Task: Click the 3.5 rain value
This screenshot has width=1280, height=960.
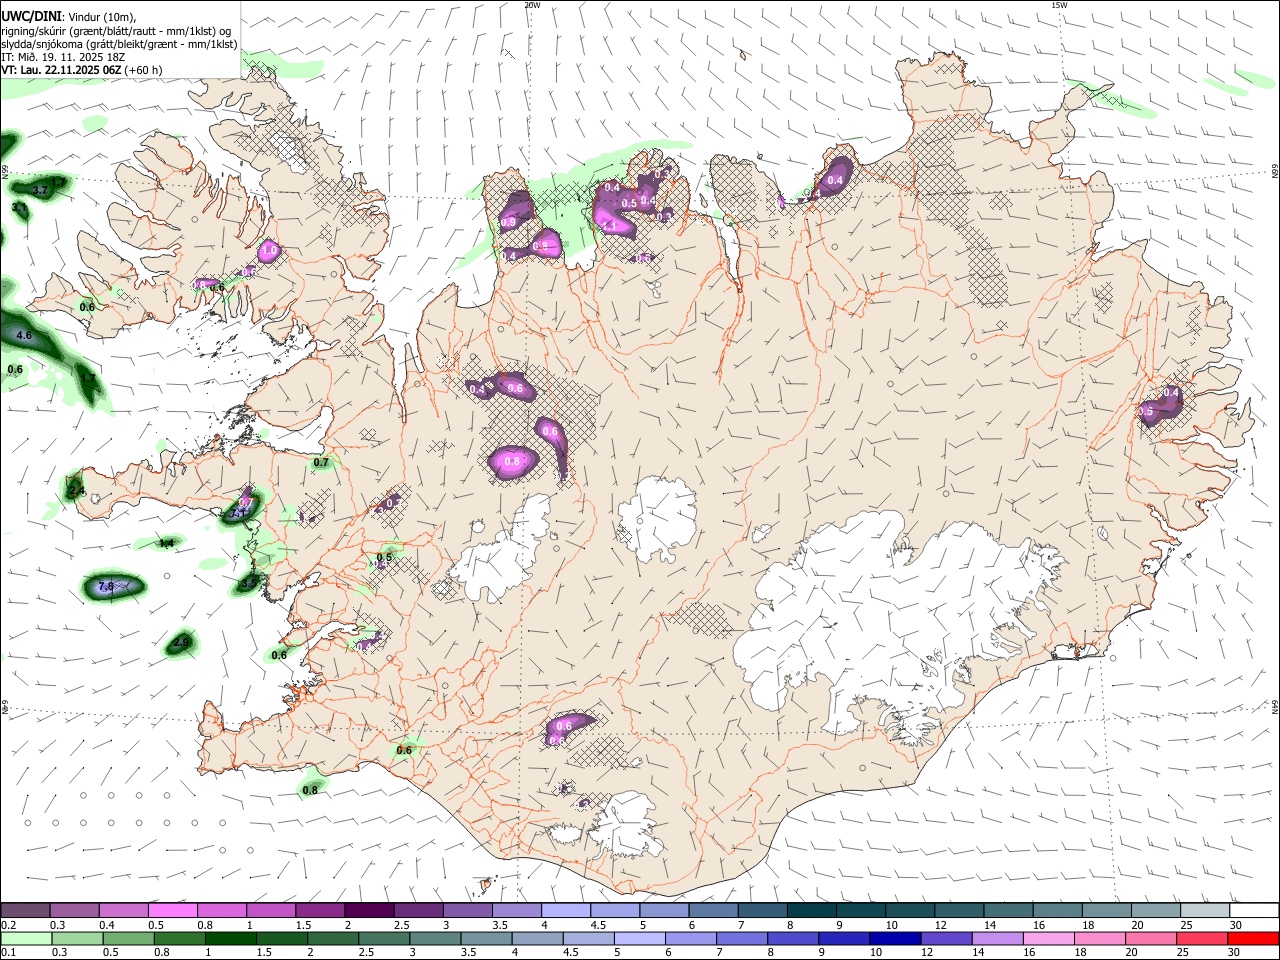Action: tap(250, 581)
